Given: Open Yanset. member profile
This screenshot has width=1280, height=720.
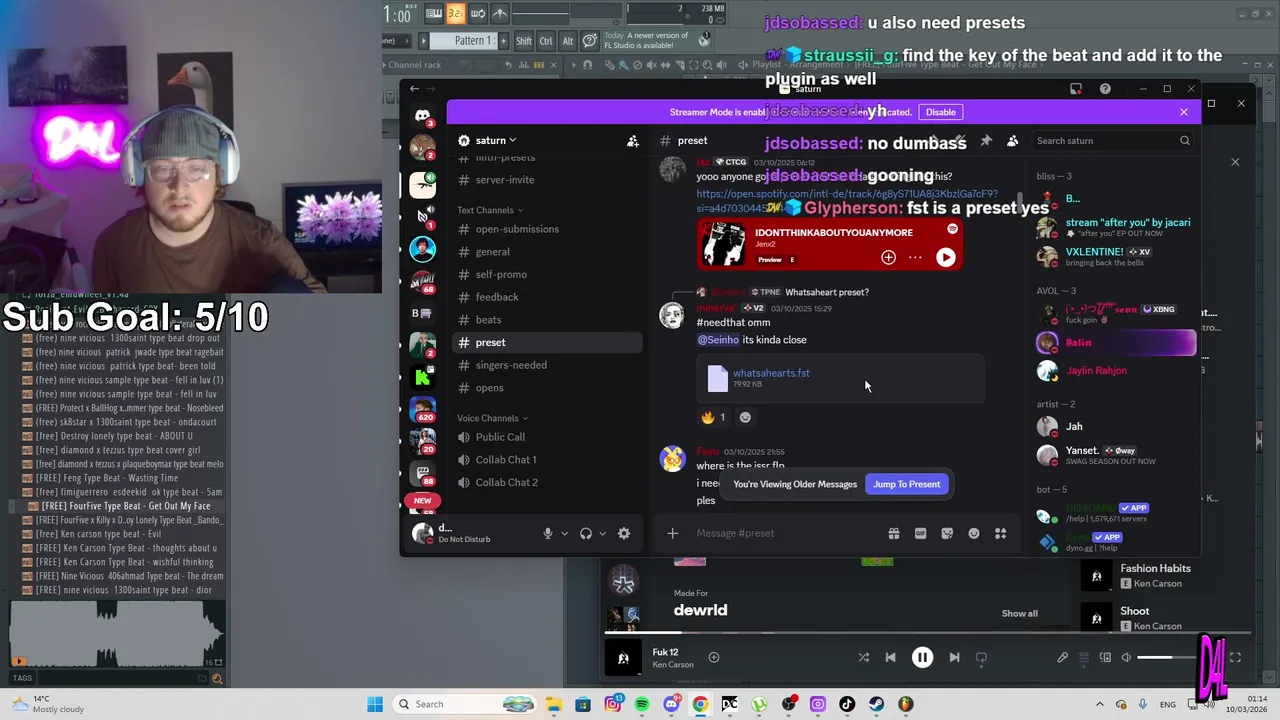Looking at the screenshot, I should (x=1115, y=455).
